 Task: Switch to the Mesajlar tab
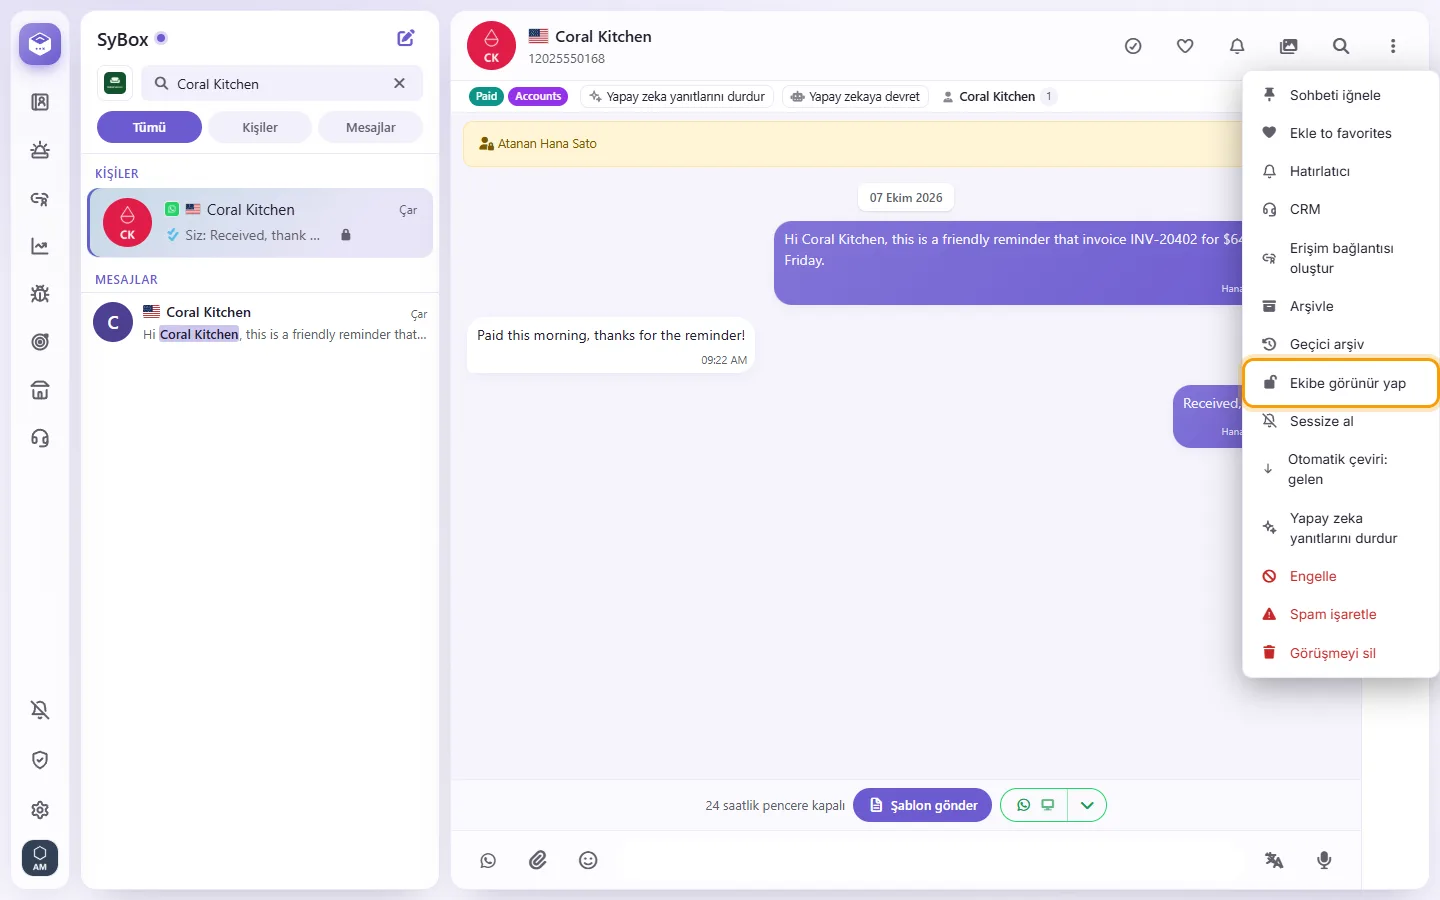371,127
